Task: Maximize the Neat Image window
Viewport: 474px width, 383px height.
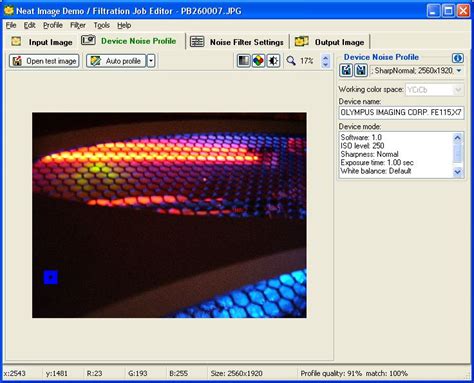Action: point(448,11)
